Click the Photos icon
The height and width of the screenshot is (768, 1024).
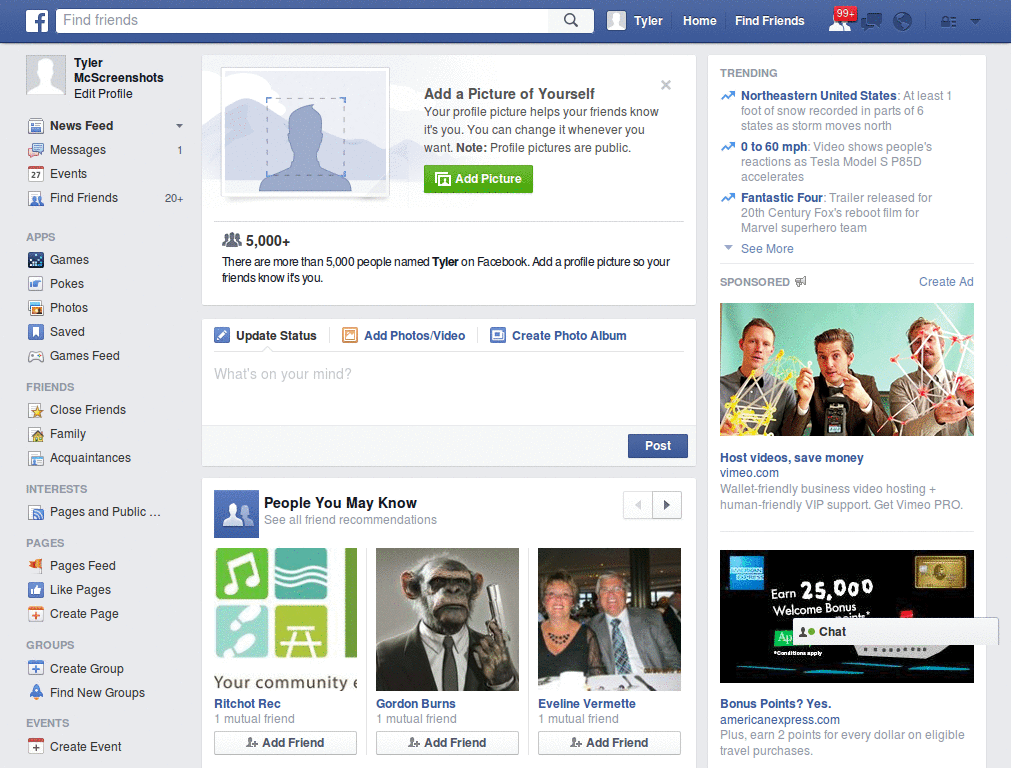[36, 308]
